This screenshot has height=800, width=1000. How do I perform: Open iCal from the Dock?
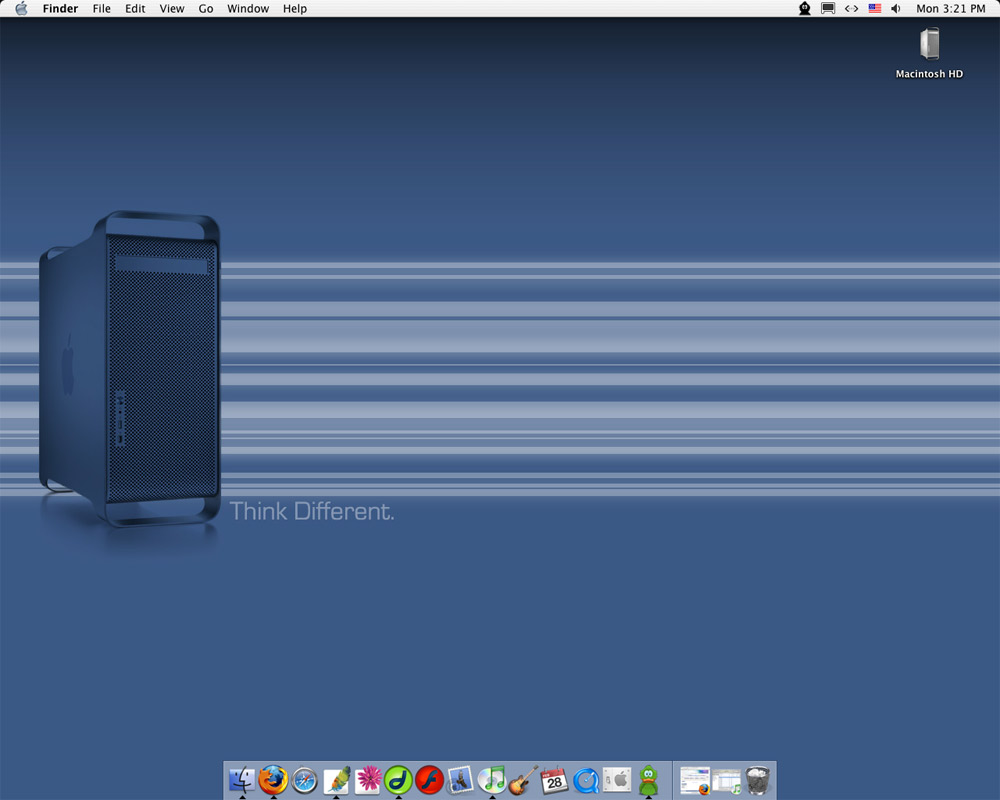(554, 780)
